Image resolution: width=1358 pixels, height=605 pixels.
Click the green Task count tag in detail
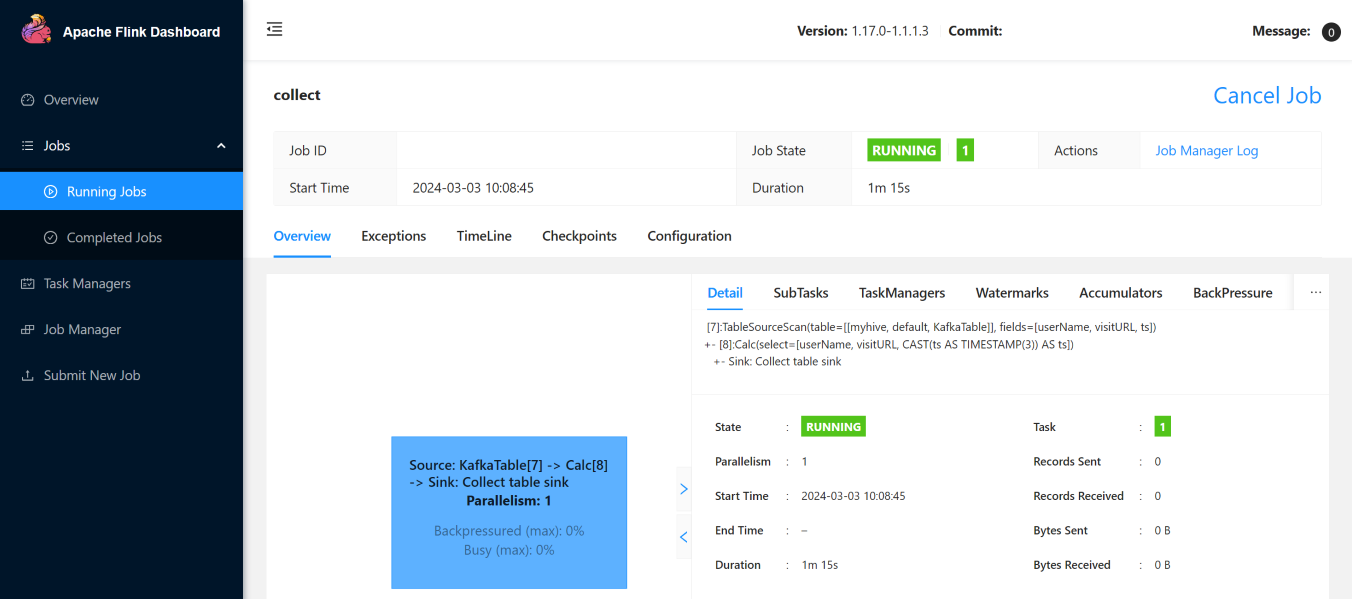[1162, 427]
